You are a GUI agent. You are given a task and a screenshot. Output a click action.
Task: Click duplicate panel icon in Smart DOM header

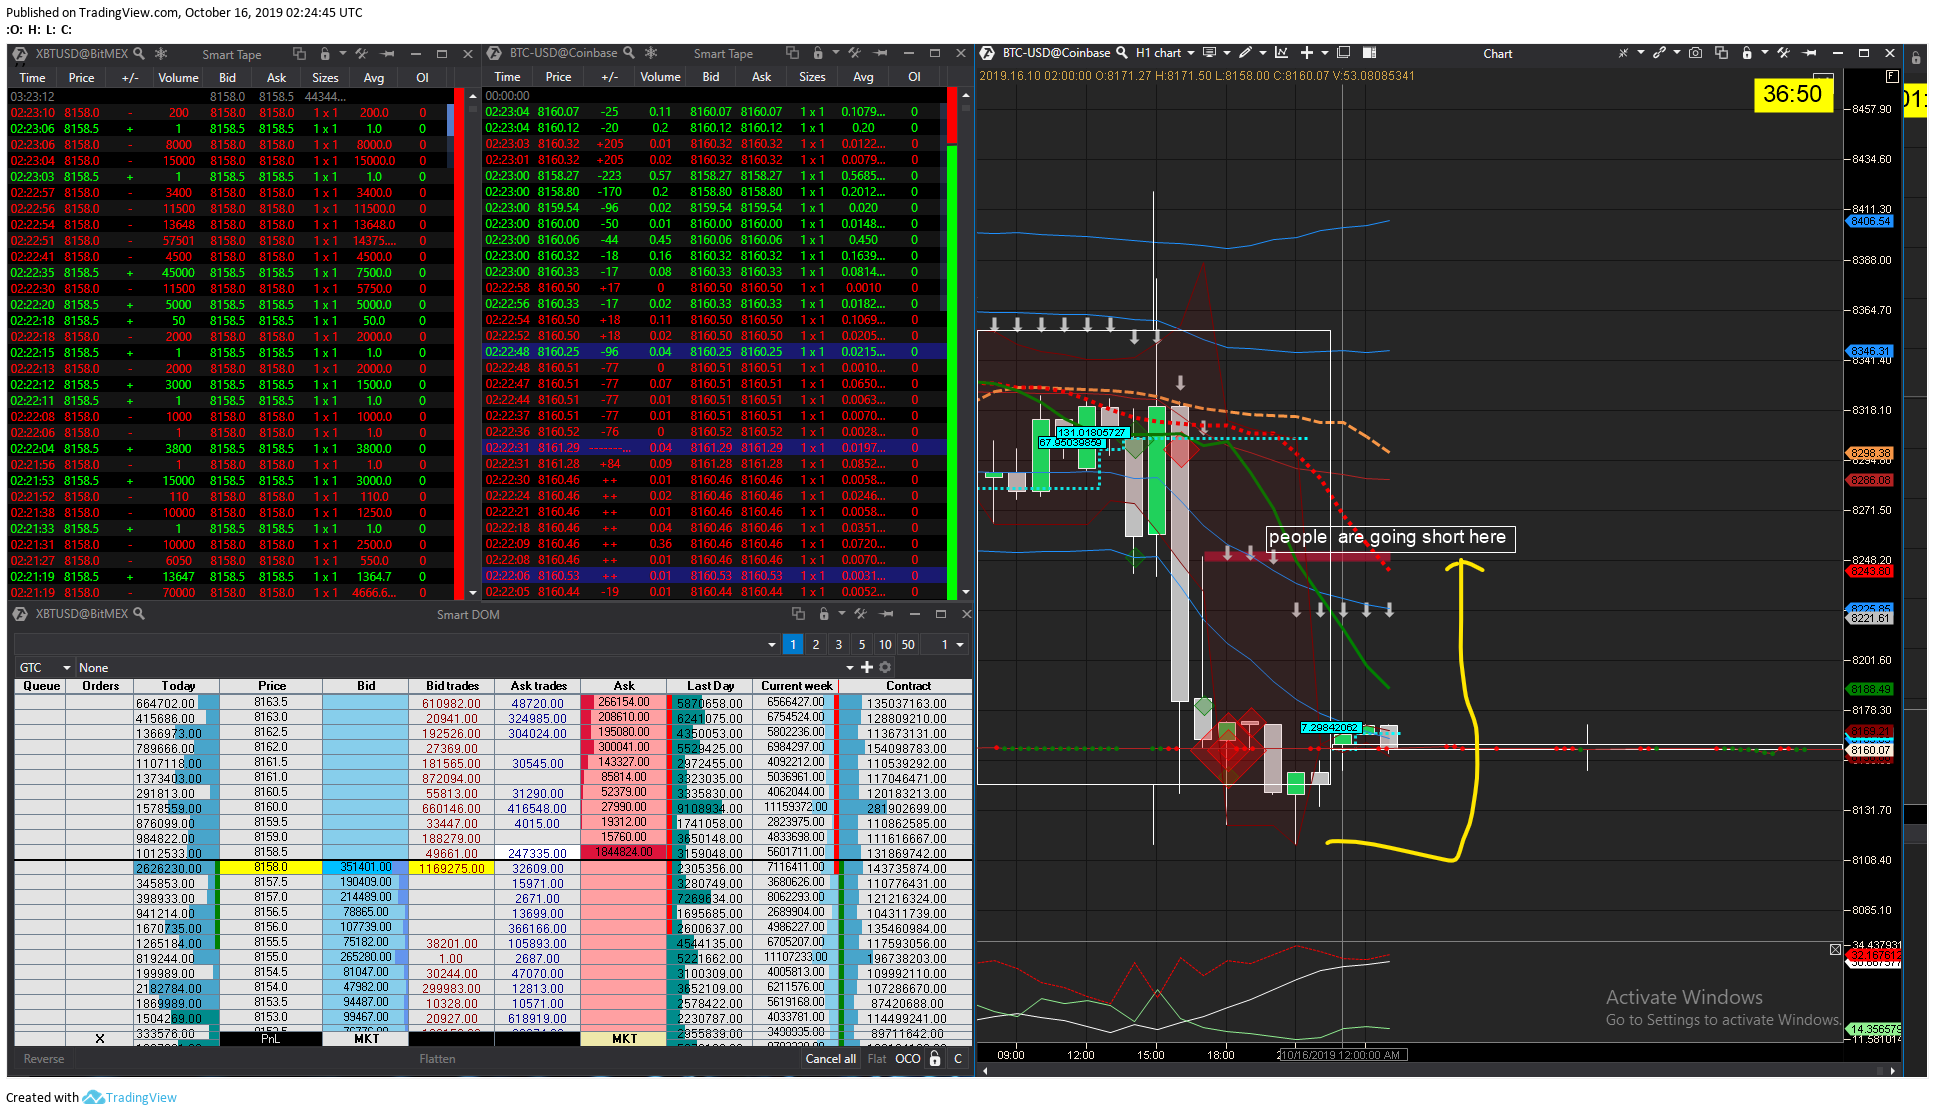tap(798, 613)
